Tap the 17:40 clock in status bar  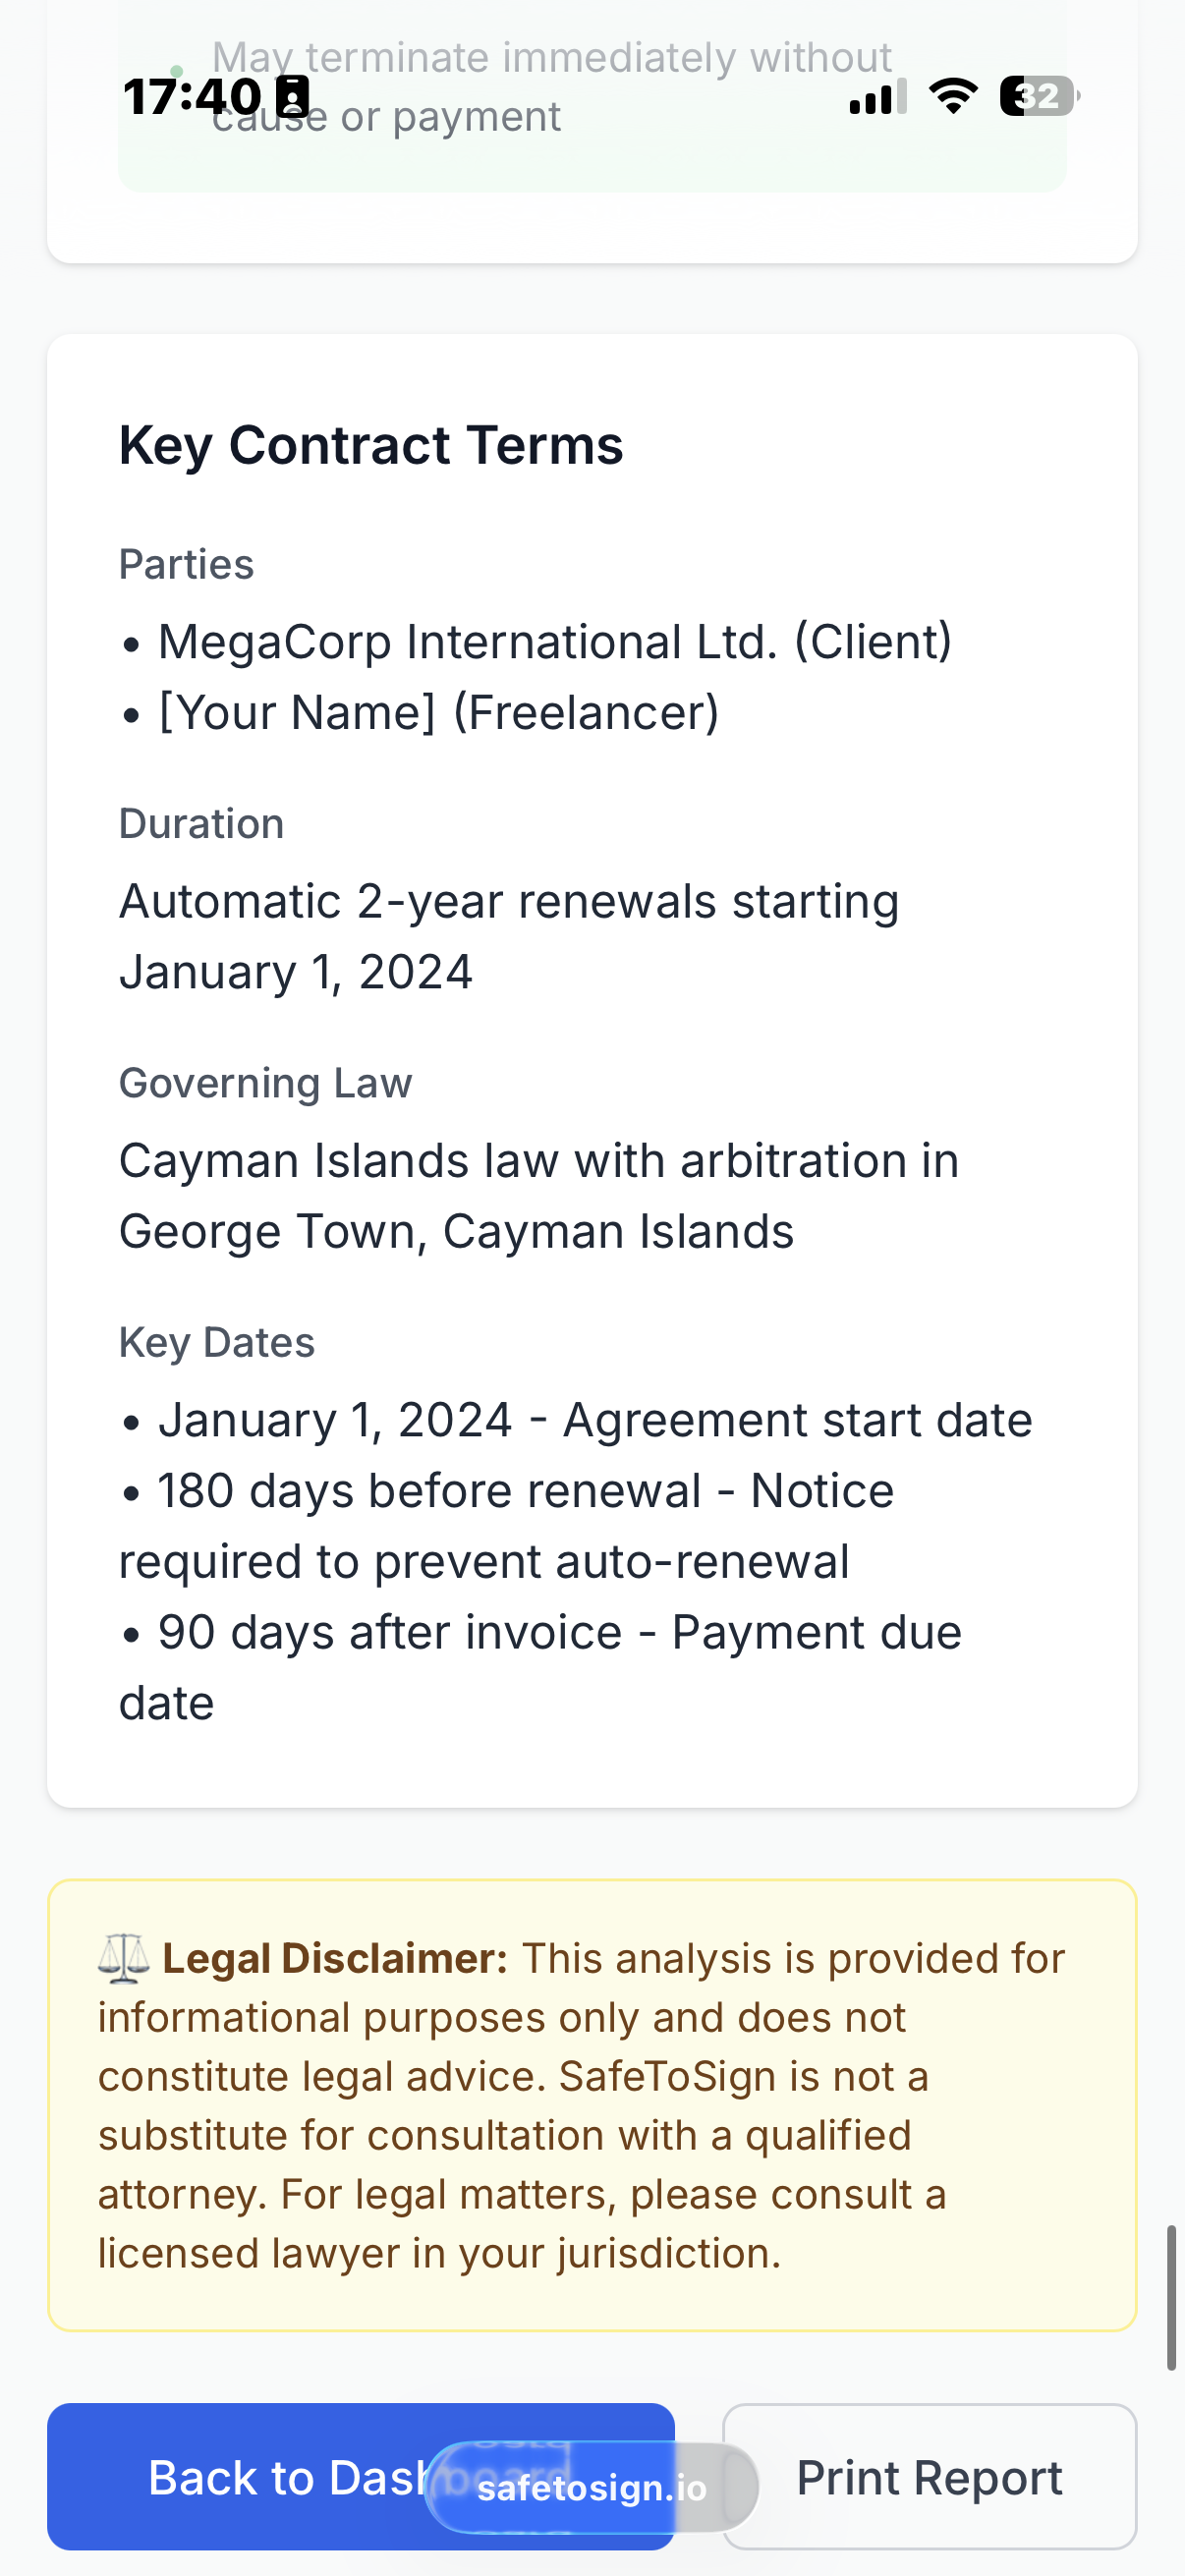pyautogui.click(x=192, y=97)
